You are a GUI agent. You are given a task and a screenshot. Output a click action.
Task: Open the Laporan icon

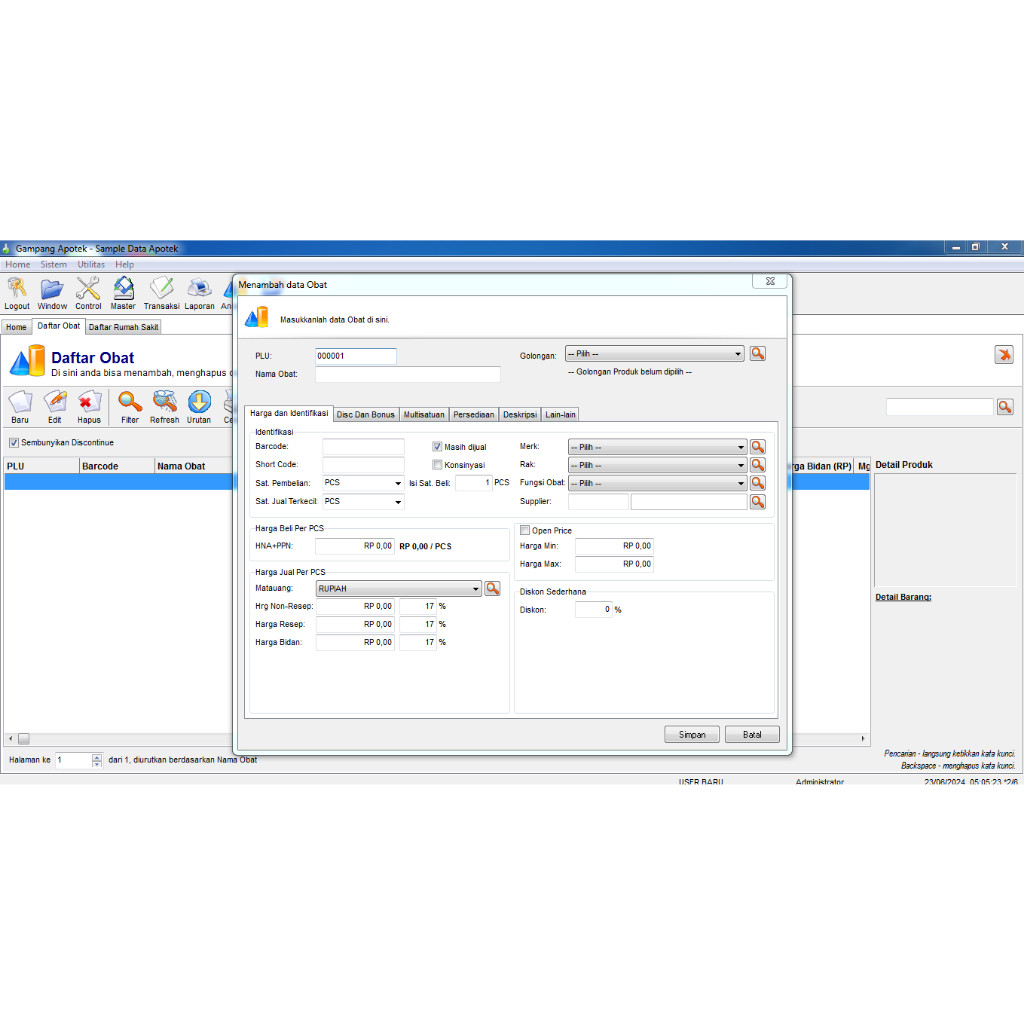(x=198, y=292)
